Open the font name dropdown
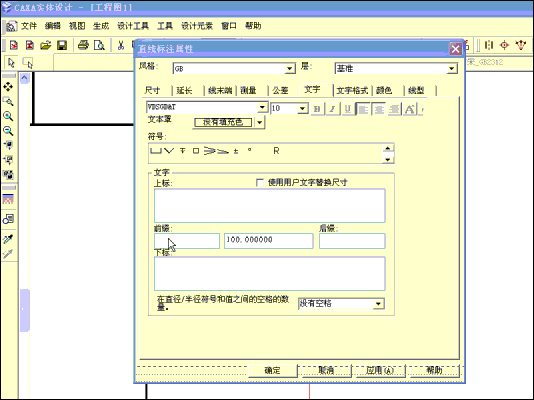This screenshot has height=400, width=534. tap(262, 108)
